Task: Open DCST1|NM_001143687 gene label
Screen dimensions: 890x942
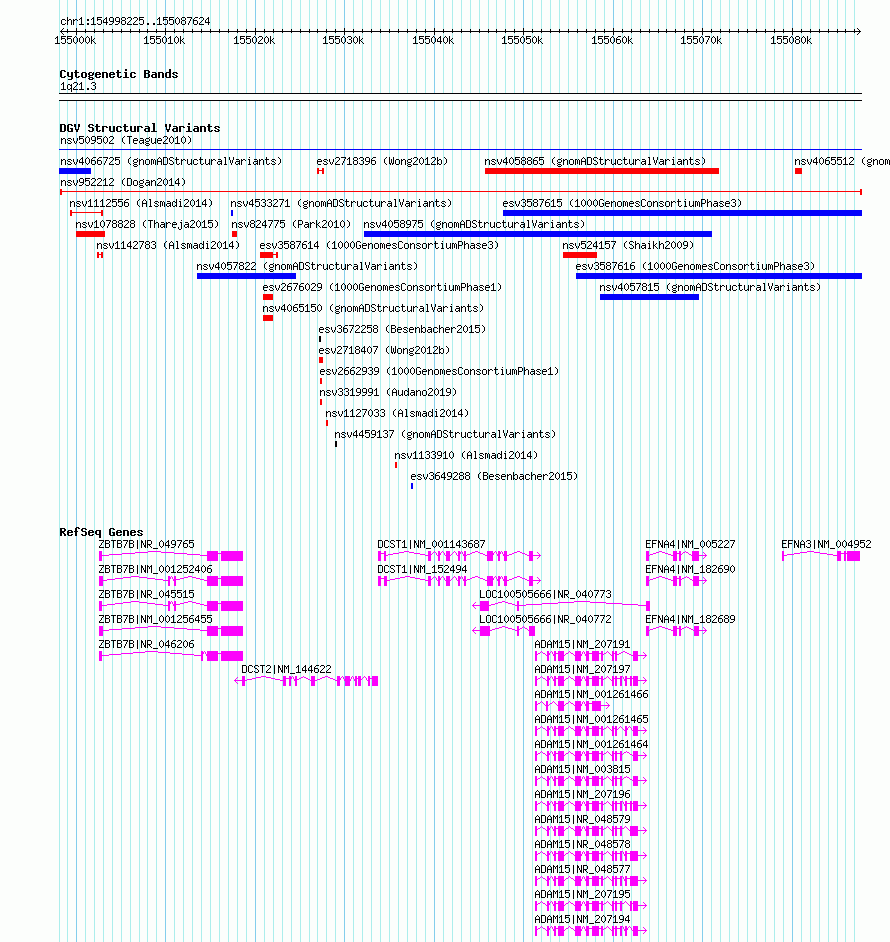Action: [431, 544]
